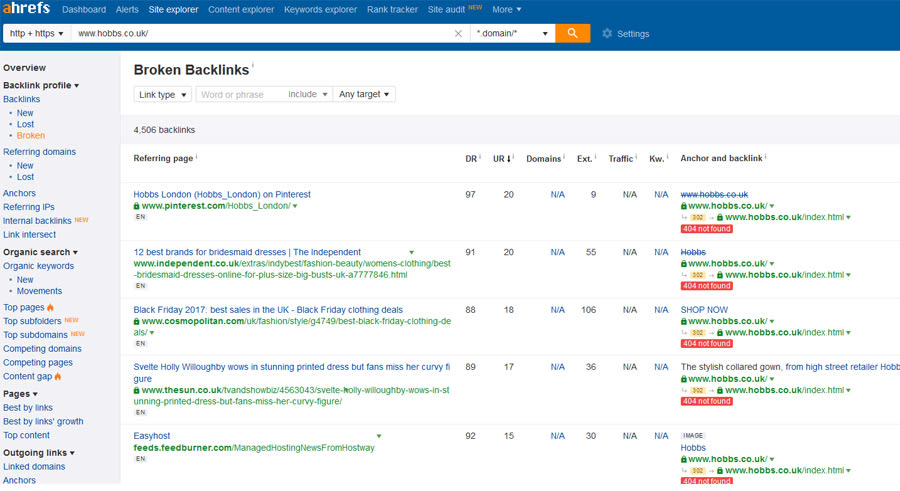Open Referring IPs link
The image size is (900, 491).
[x=29, y=207]
